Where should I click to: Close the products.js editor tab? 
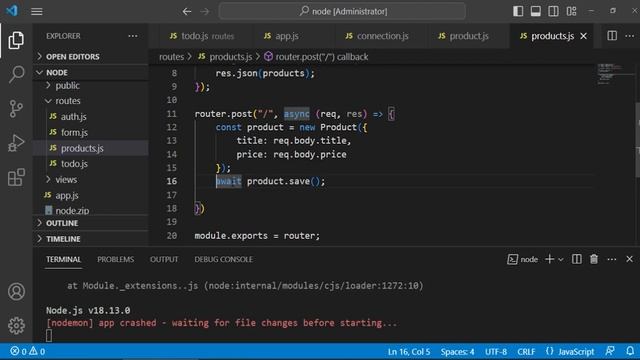pyautogui.click(x=584, y=36)
